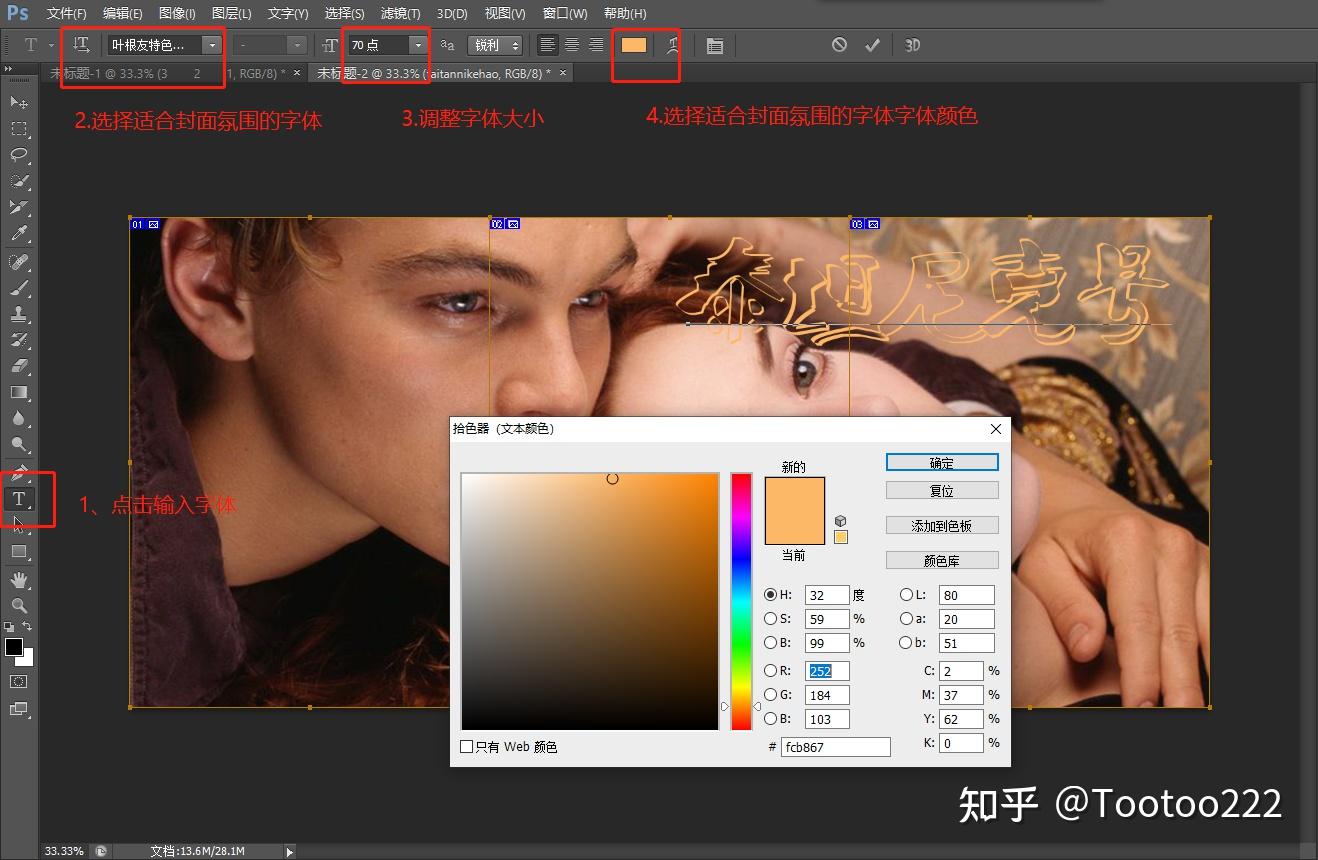This screenshot has height=860, width=1318.
Task: Open the anti-aliasing 锐利 dropdown
Action: coord(496,45)
